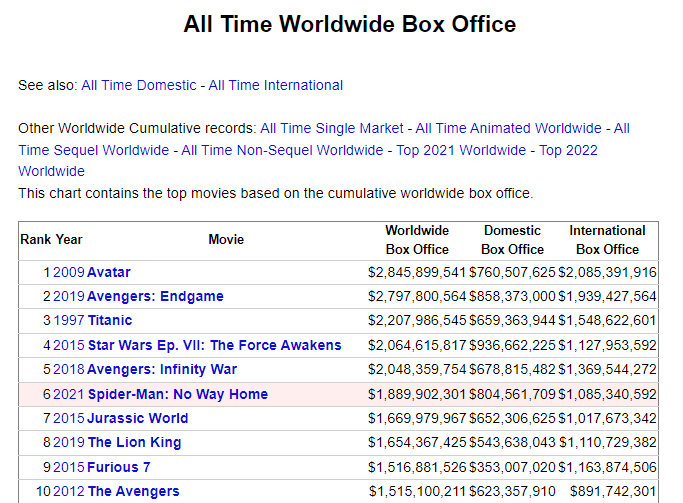The width and height of the screenshot is (683, 503).
Task: Open the All Time Domestic link
Action: (139, 85)
